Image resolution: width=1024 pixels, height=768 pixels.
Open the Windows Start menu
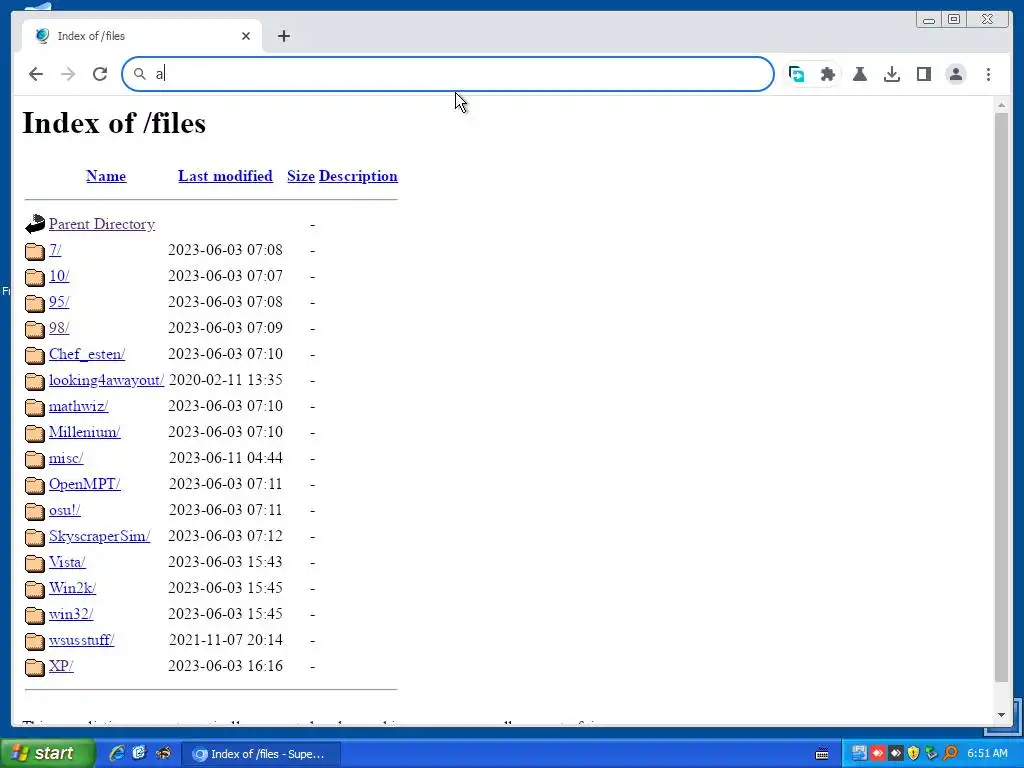(x=47, y=754)
